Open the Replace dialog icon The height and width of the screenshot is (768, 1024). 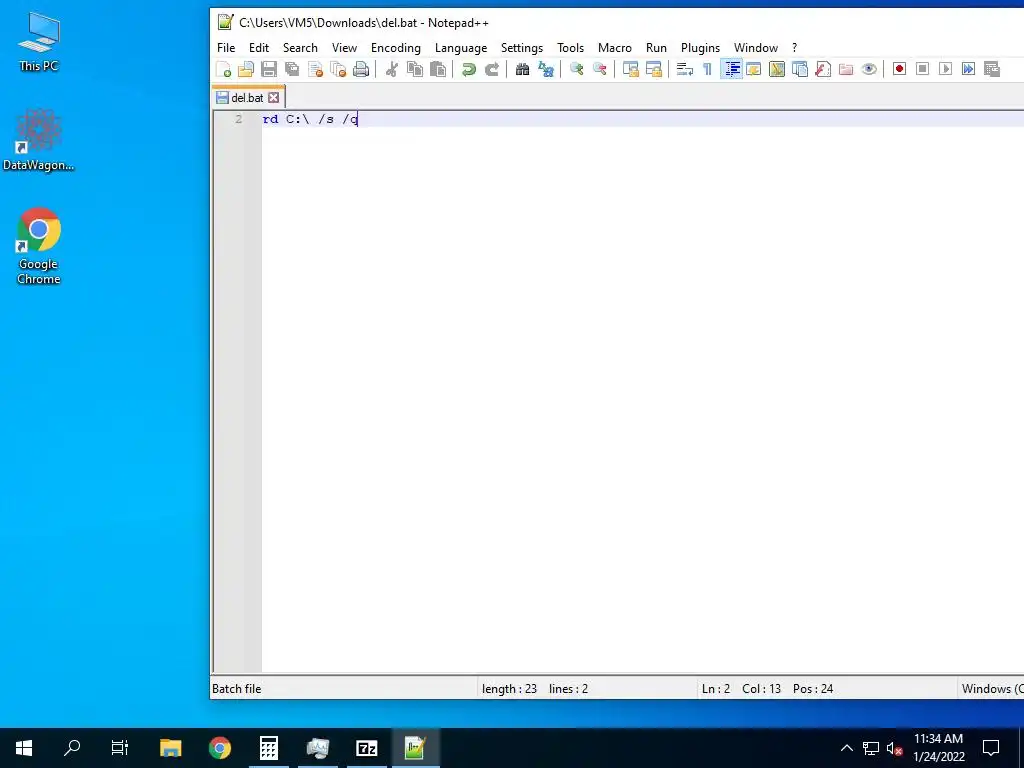[546, 69]
